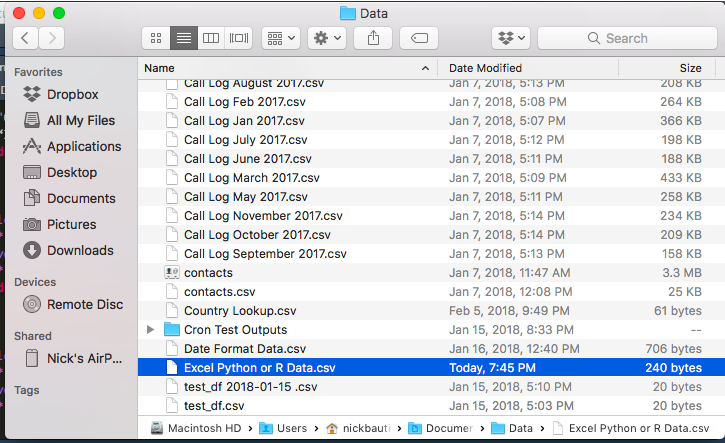The width and height of the screenshot is (725, 443).
Task: Click in the Search field
Action: [625, 38]
